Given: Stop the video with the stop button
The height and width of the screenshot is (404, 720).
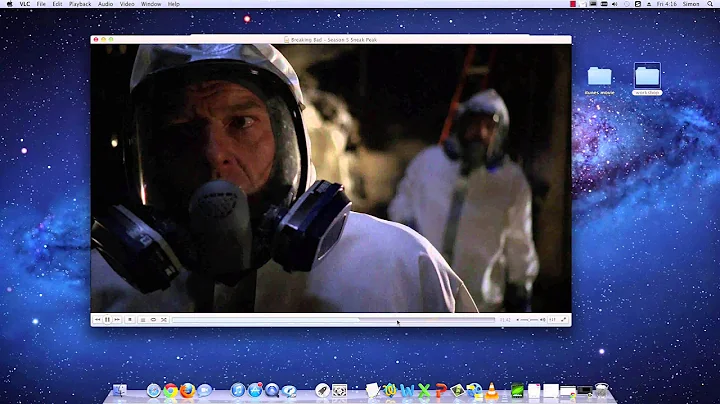Looking at the screenshot, I should pyautogui.click(x=130, y=320).
